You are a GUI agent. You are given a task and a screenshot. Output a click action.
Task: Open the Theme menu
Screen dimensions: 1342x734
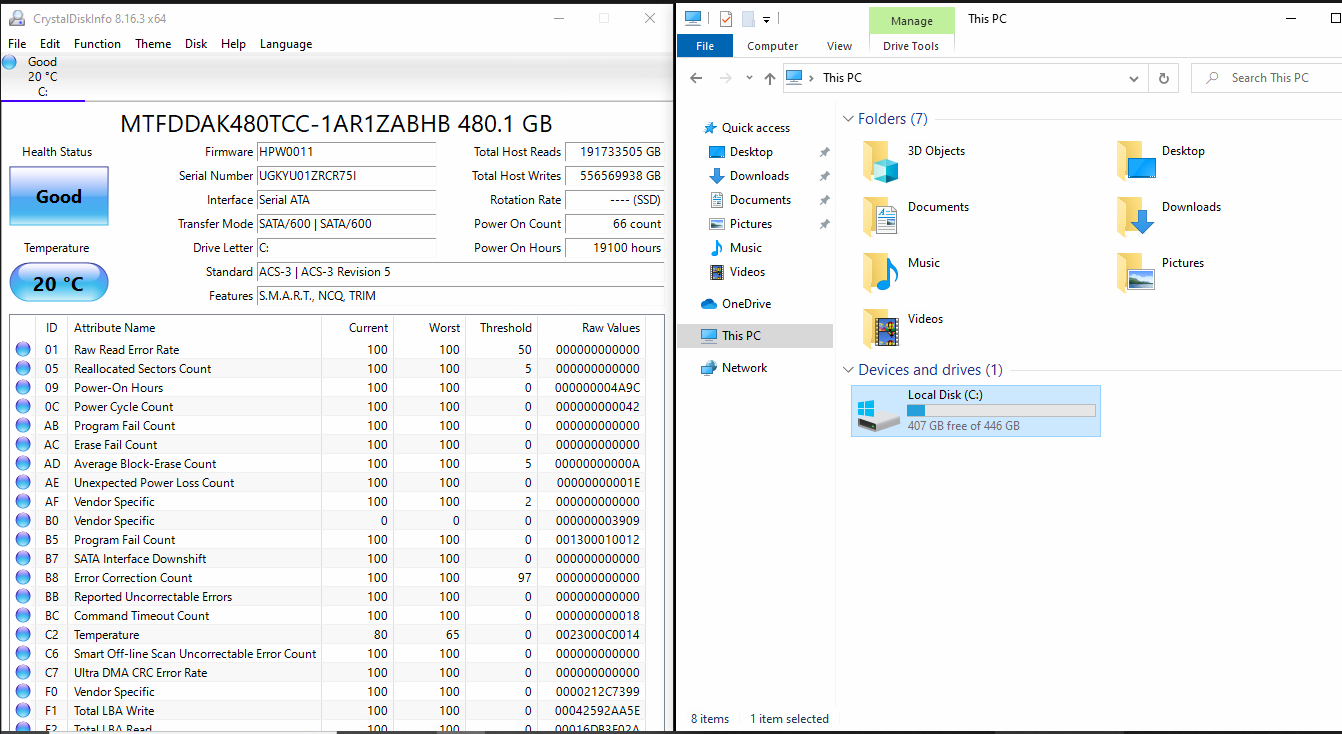pyautogui.click(x=153, y=44)
